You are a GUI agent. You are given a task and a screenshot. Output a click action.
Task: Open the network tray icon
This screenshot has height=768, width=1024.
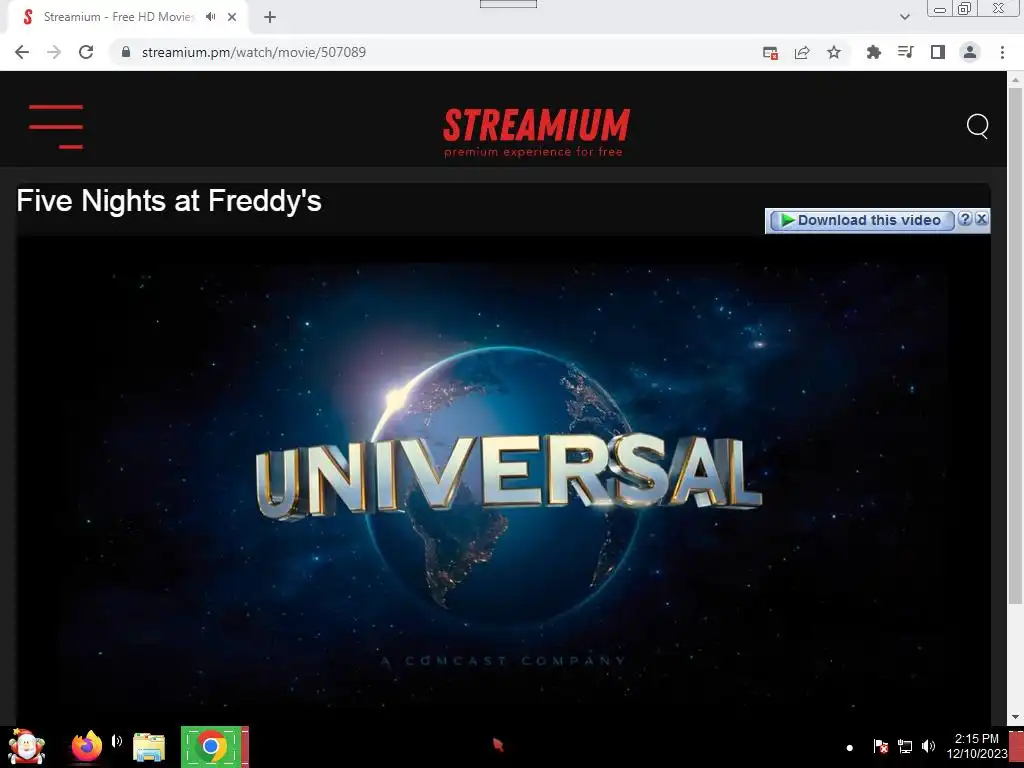tap(904, 746)
